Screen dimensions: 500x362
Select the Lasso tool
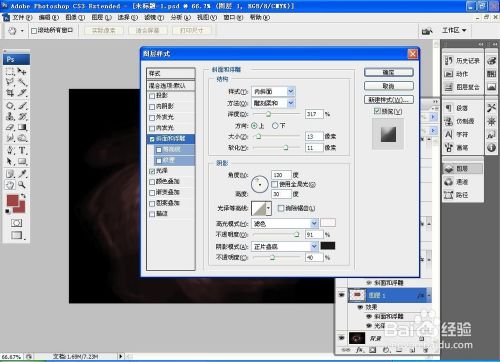coord(10,82)
